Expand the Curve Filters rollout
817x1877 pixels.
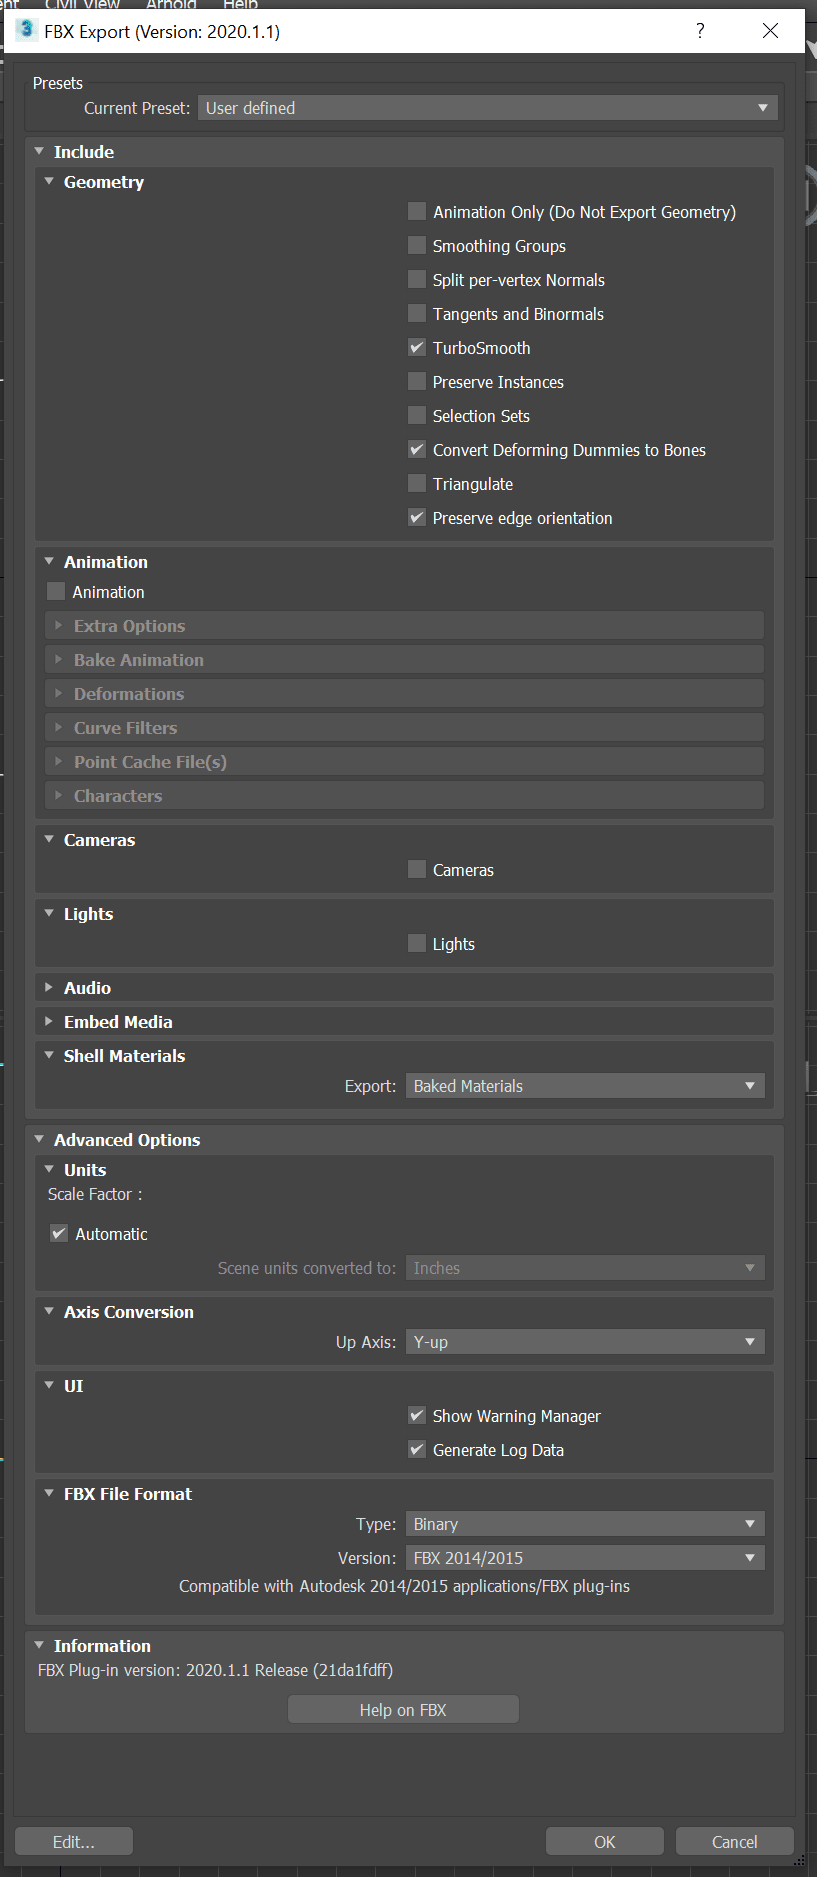coord(404,728)
